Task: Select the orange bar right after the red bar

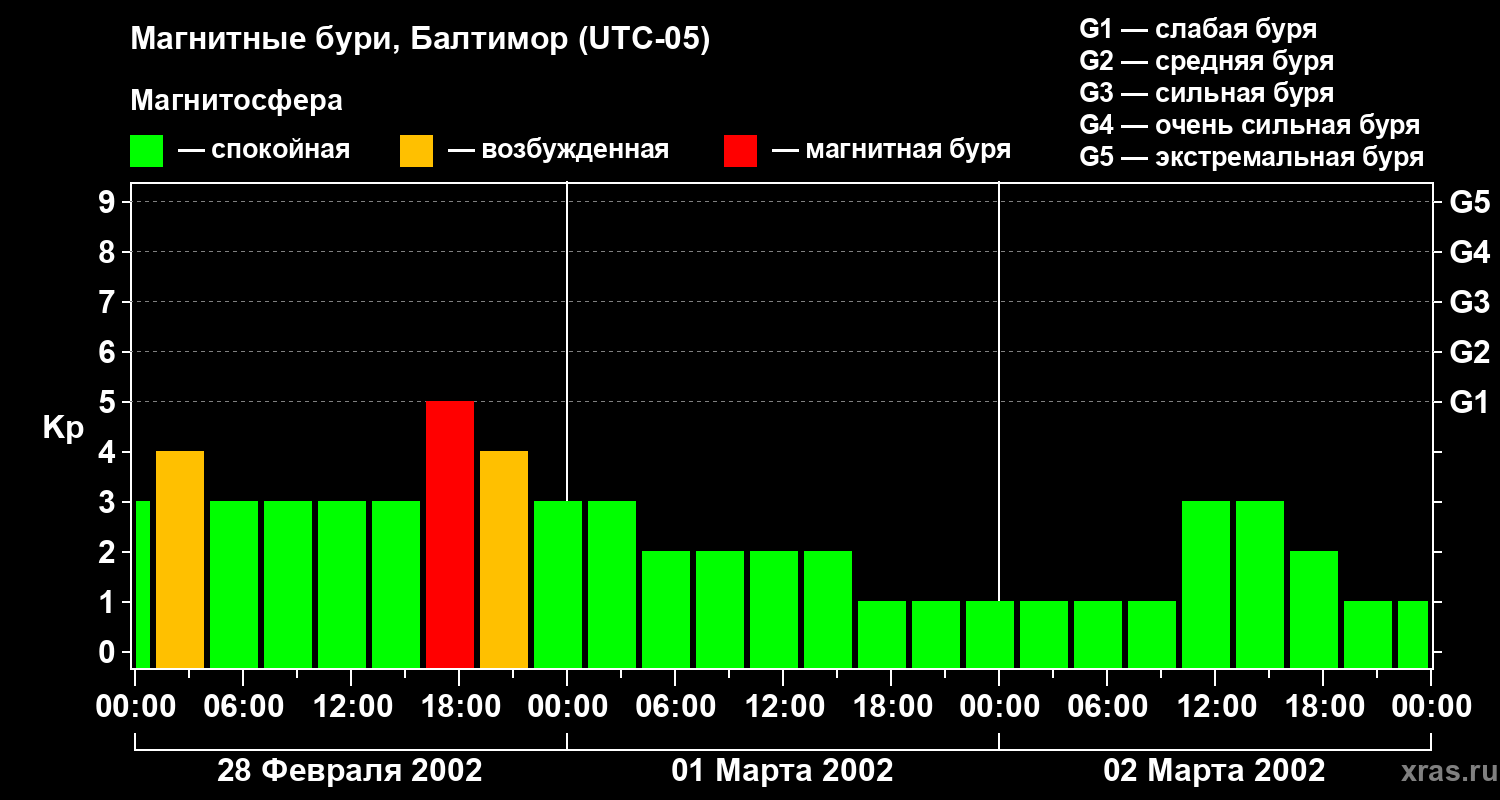Action: 504,559
